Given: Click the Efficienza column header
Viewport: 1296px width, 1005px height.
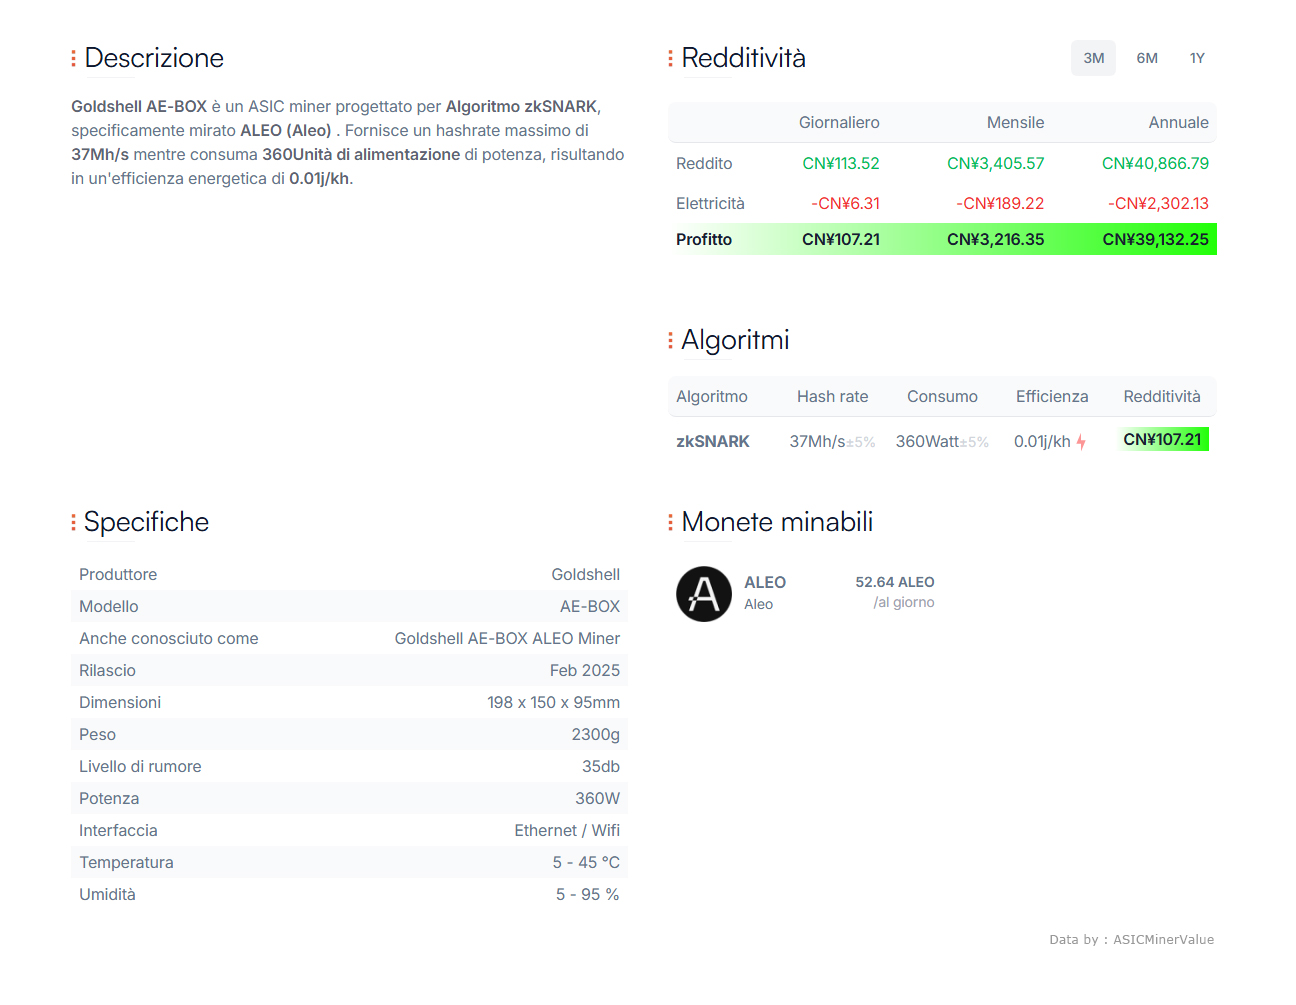Looking at the screenshot, I should click(1052, 396).
